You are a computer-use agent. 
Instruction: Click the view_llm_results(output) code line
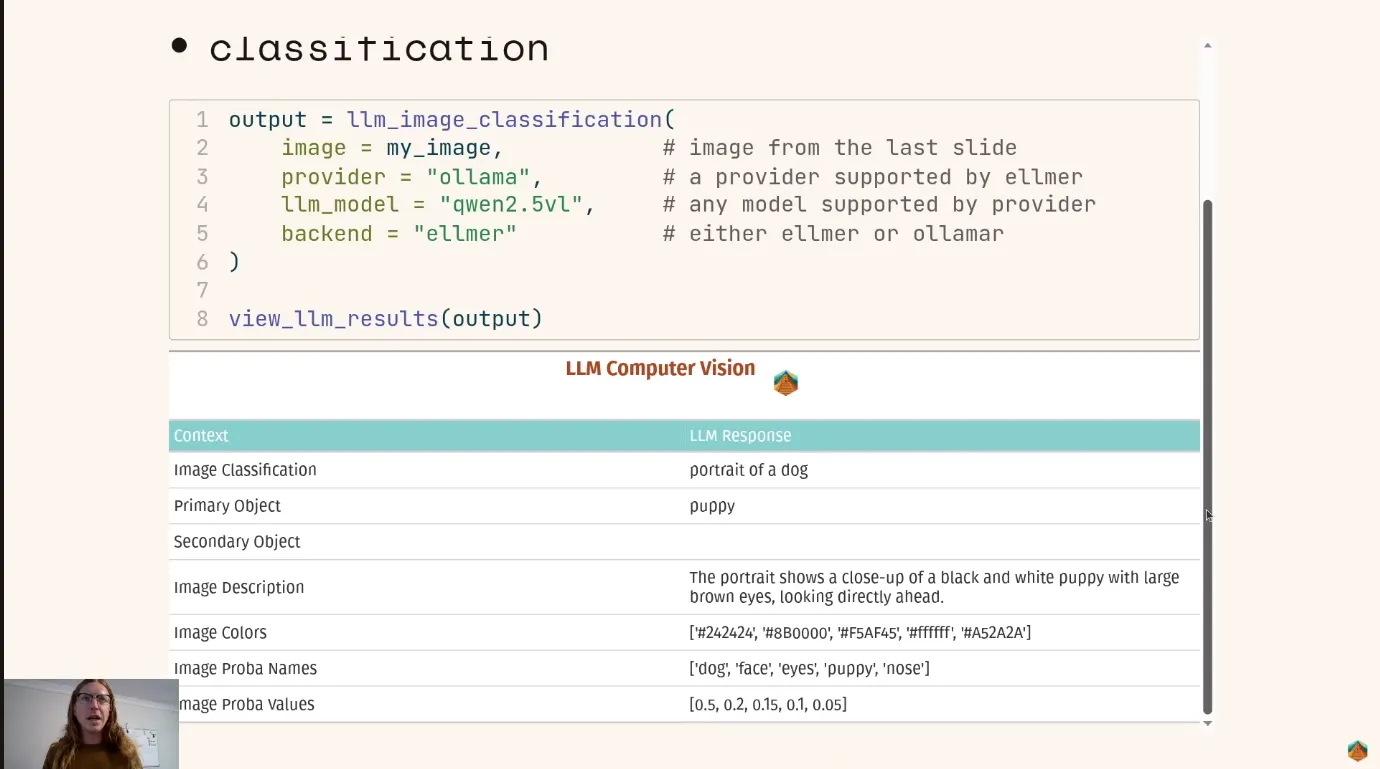(385, 319)
